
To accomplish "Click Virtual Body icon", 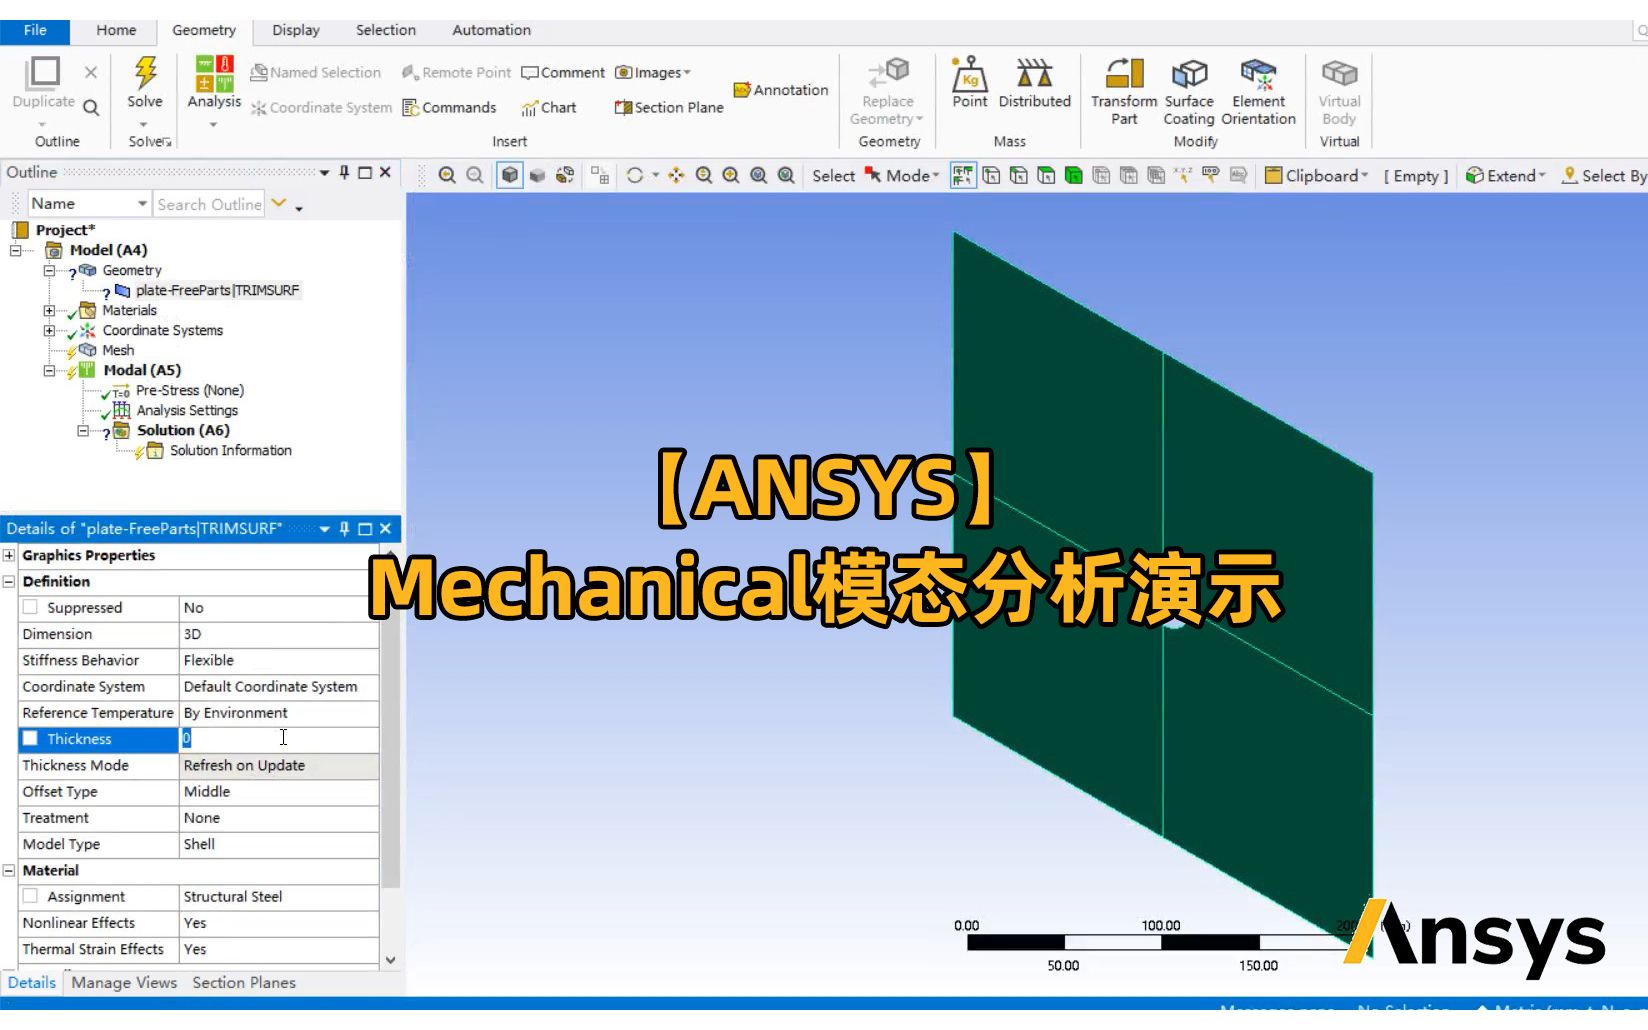I will click(x=1339, y=74).
